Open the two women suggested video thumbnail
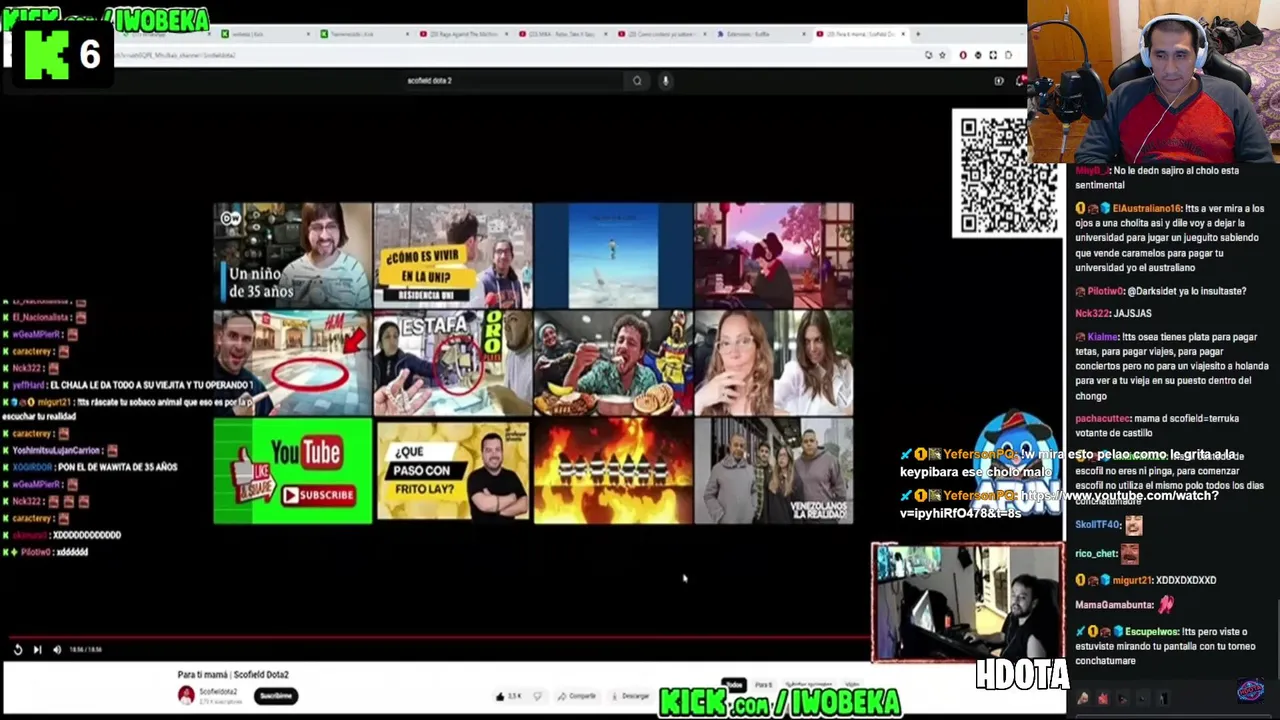 (x=774, y=363)
